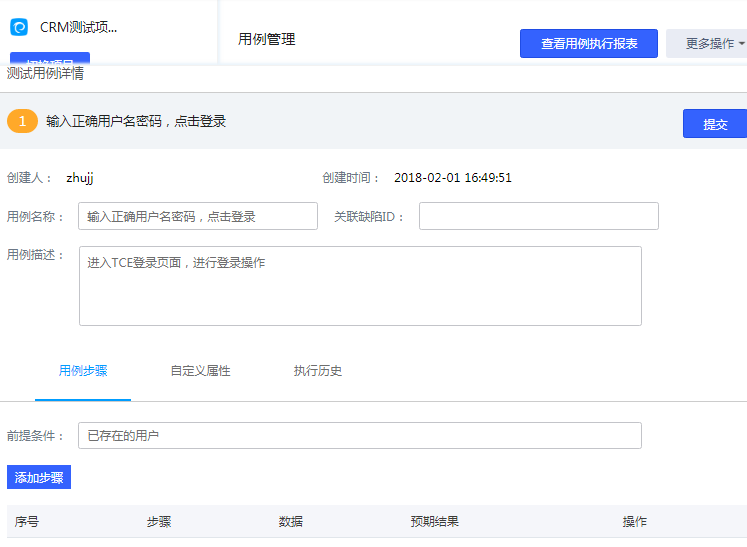Click the 预期结果 column header

pos(435,522)
